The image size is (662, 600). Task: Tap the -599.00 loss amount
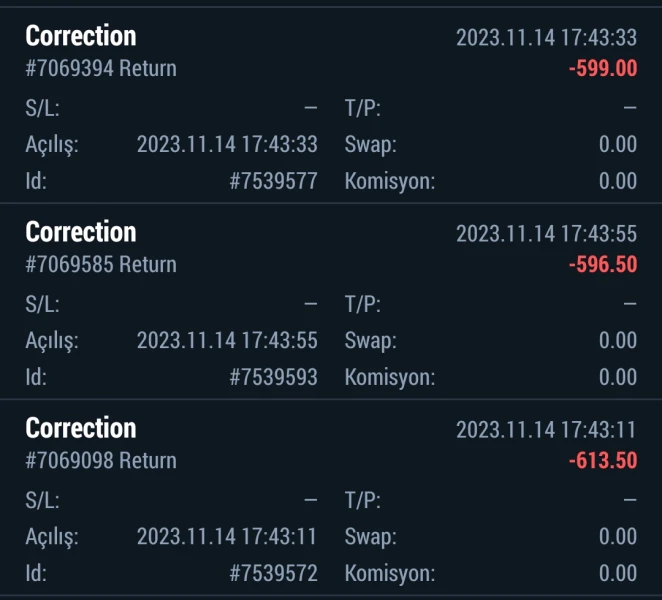(x=603, y=69)
